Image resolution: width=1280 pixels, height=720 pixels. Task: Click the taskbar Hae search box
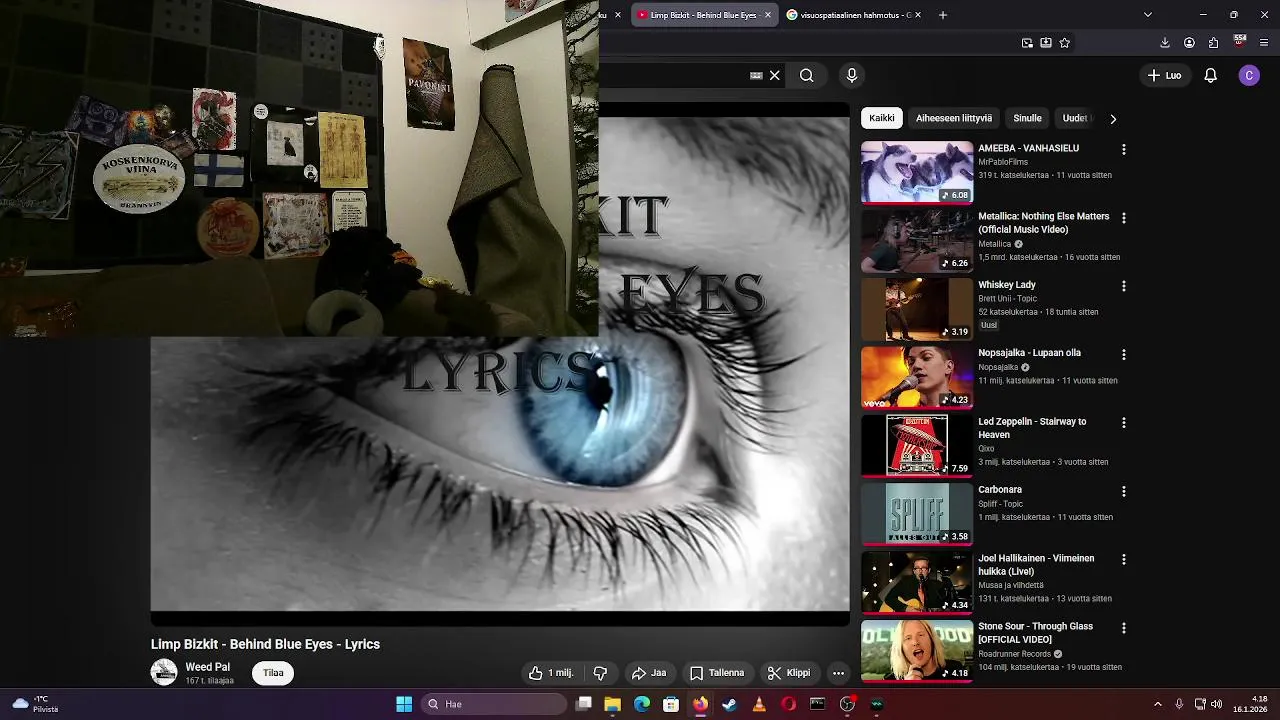[x=493, y=704]
